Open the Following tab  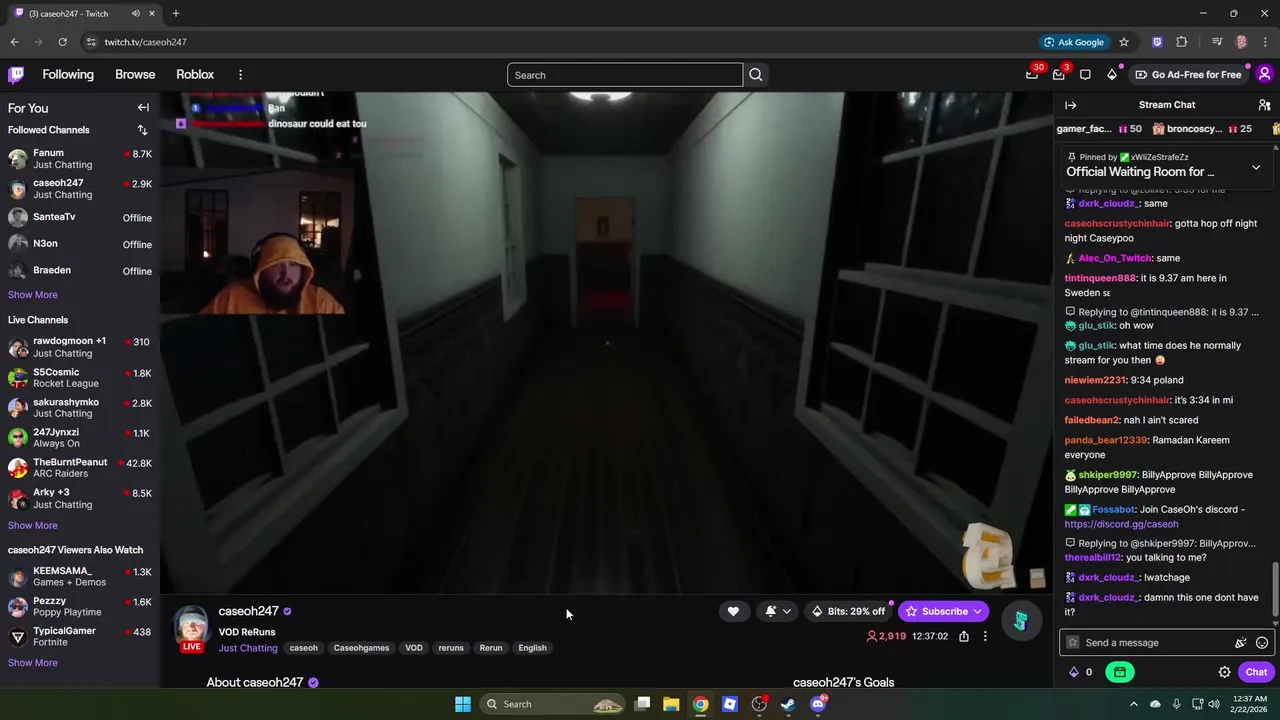[68, 75]
